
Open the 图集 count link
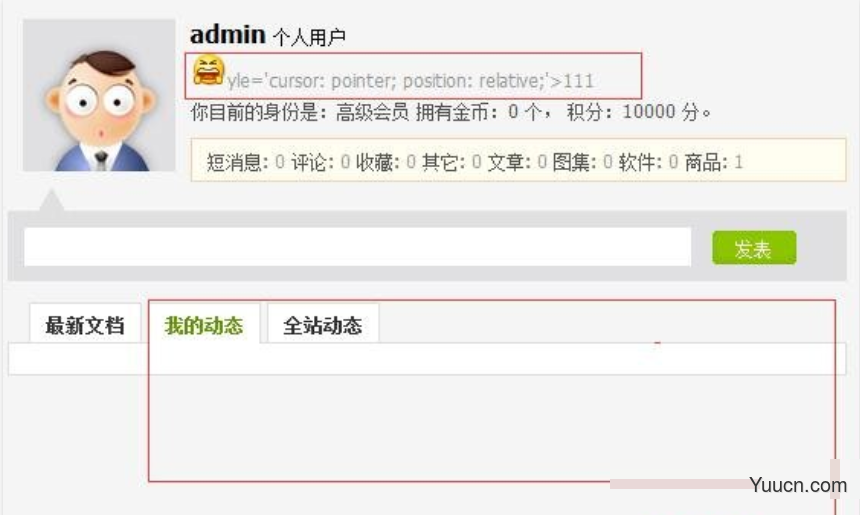[607, 162]
